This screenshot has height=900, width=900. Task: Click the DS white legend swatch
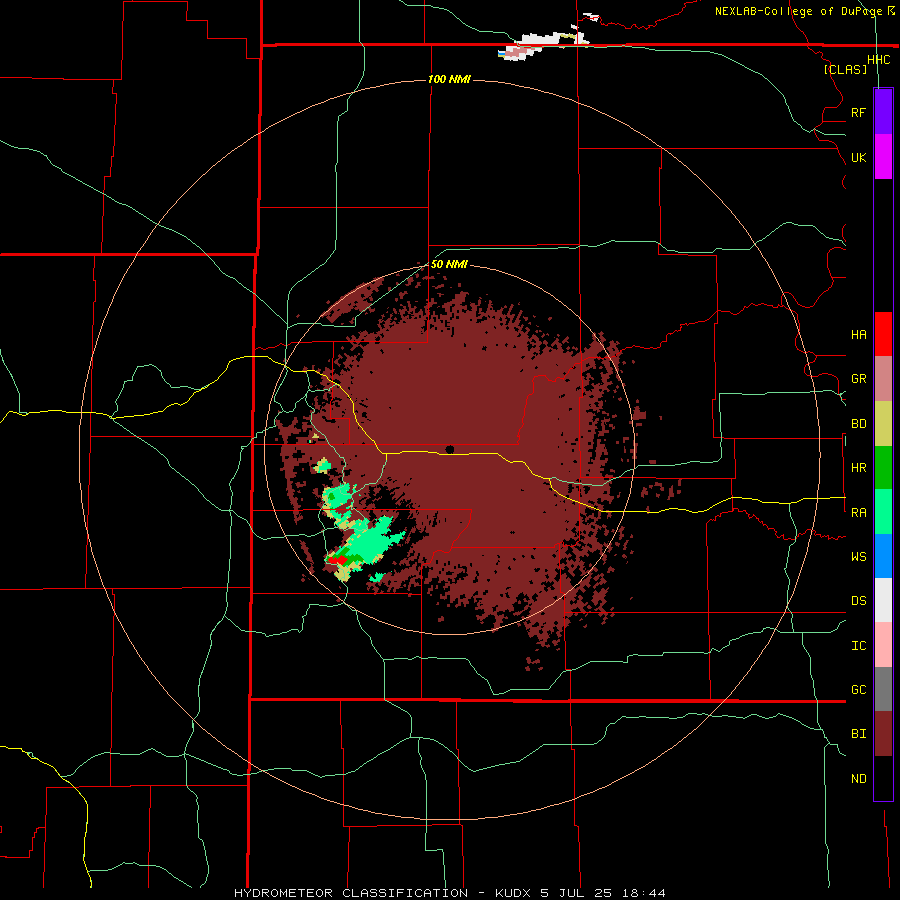point(883,600)
